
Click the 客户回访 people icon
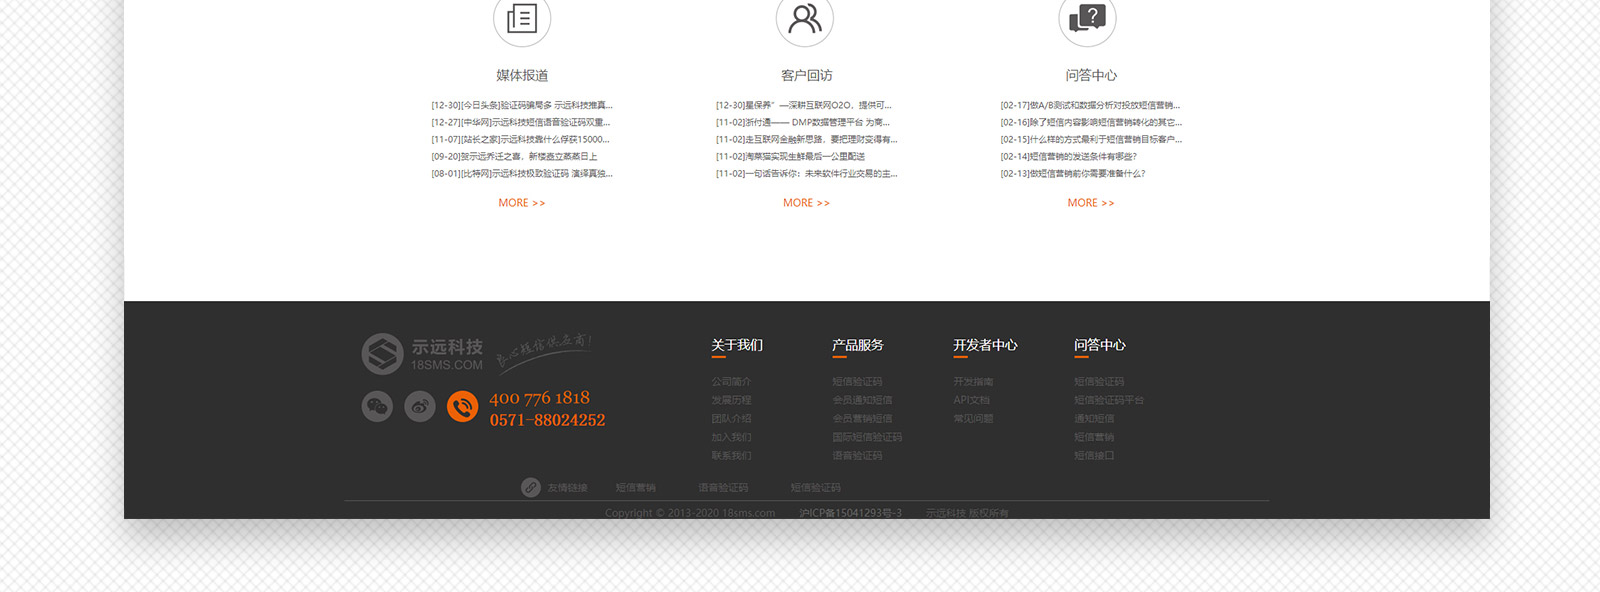tap(805, 19)
